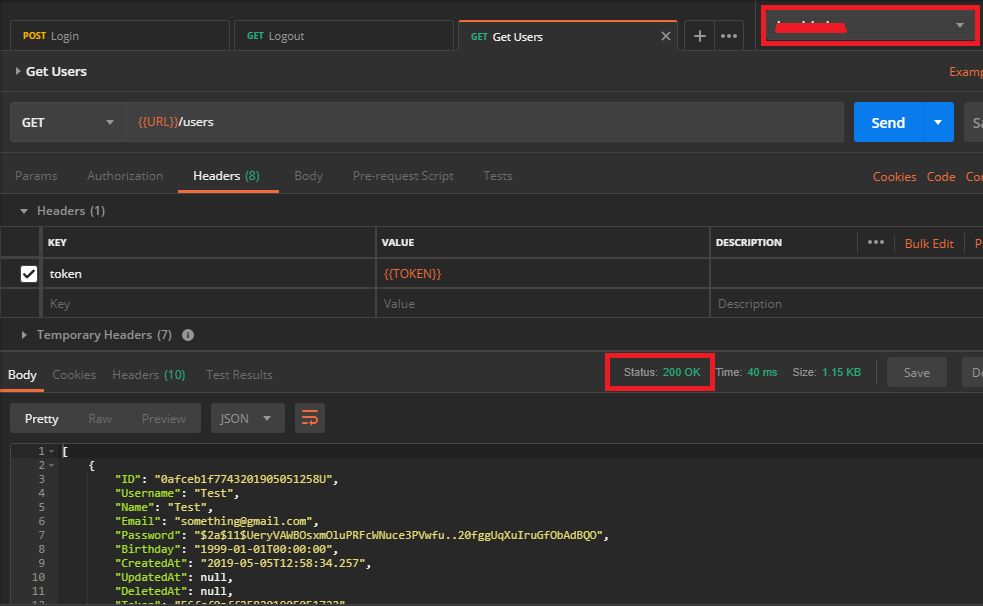Uncheck the token header checkbox

(x=29, y=274)
